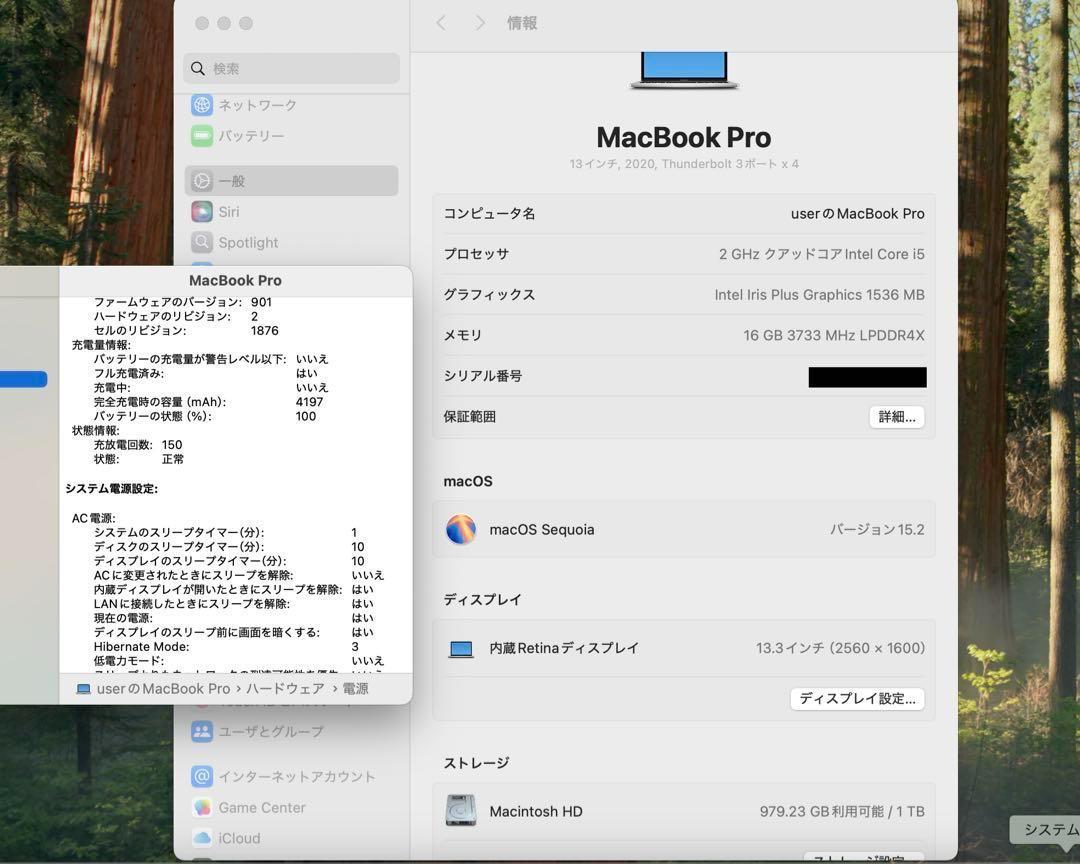Click 状態: 正常 row in System Information
The height and width of the screenshot is (864, 1080).
click(138, 460)
